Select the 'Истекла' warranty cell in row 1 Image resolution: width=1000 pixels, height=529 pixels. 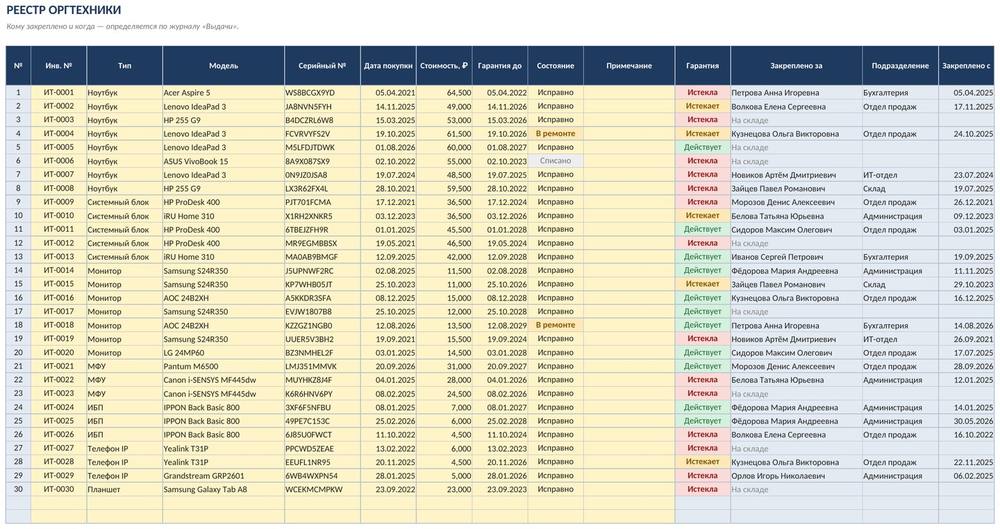pos(702,93)
